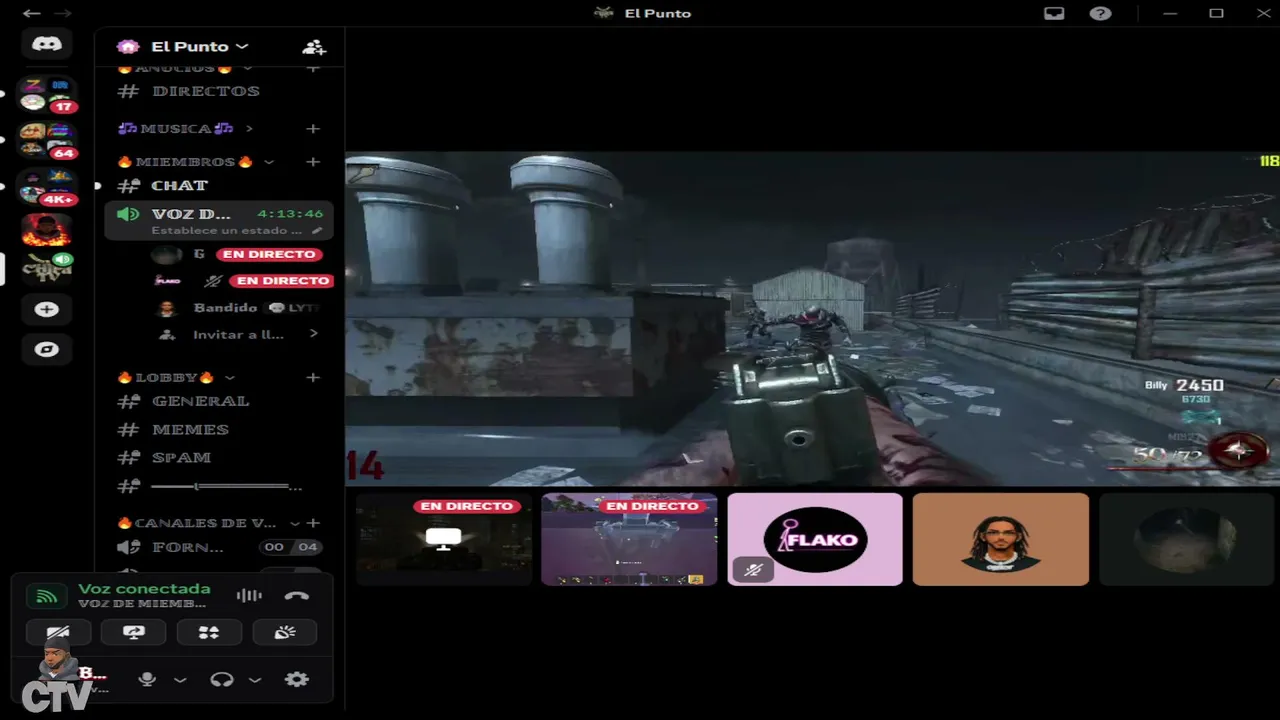Open the inbox icon in title bar
This screenshot has width=1280, height=720.
click(x=1054, y=13)
